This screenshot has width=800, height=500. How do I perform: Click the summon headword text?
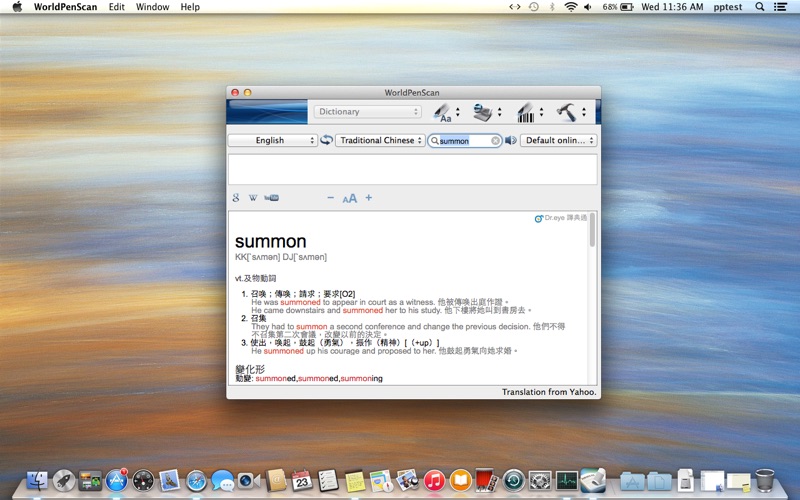[270, 241]
